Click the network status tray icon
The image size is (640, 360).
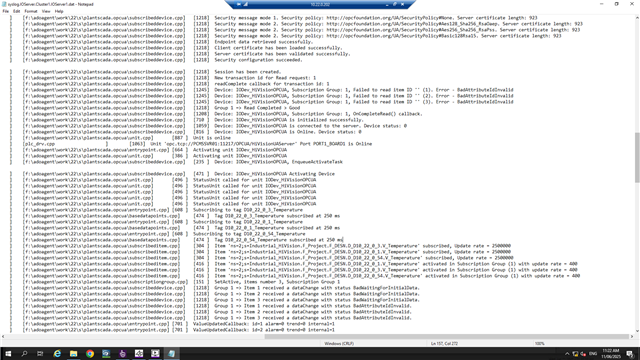pyautogui.click(x=575, y=354)
